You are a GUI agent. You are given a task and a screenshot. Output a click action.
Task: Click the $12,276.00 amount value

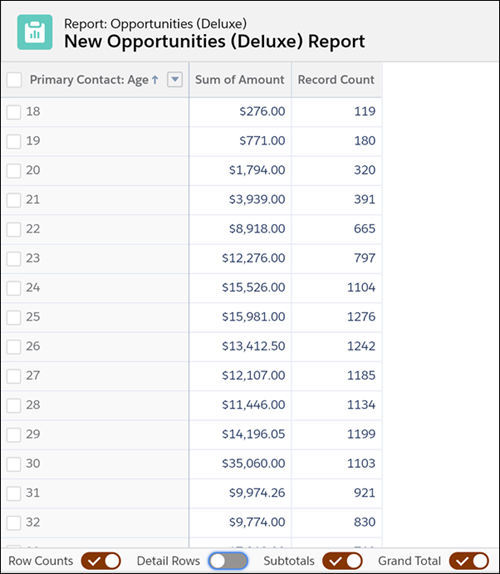point(253,258)
